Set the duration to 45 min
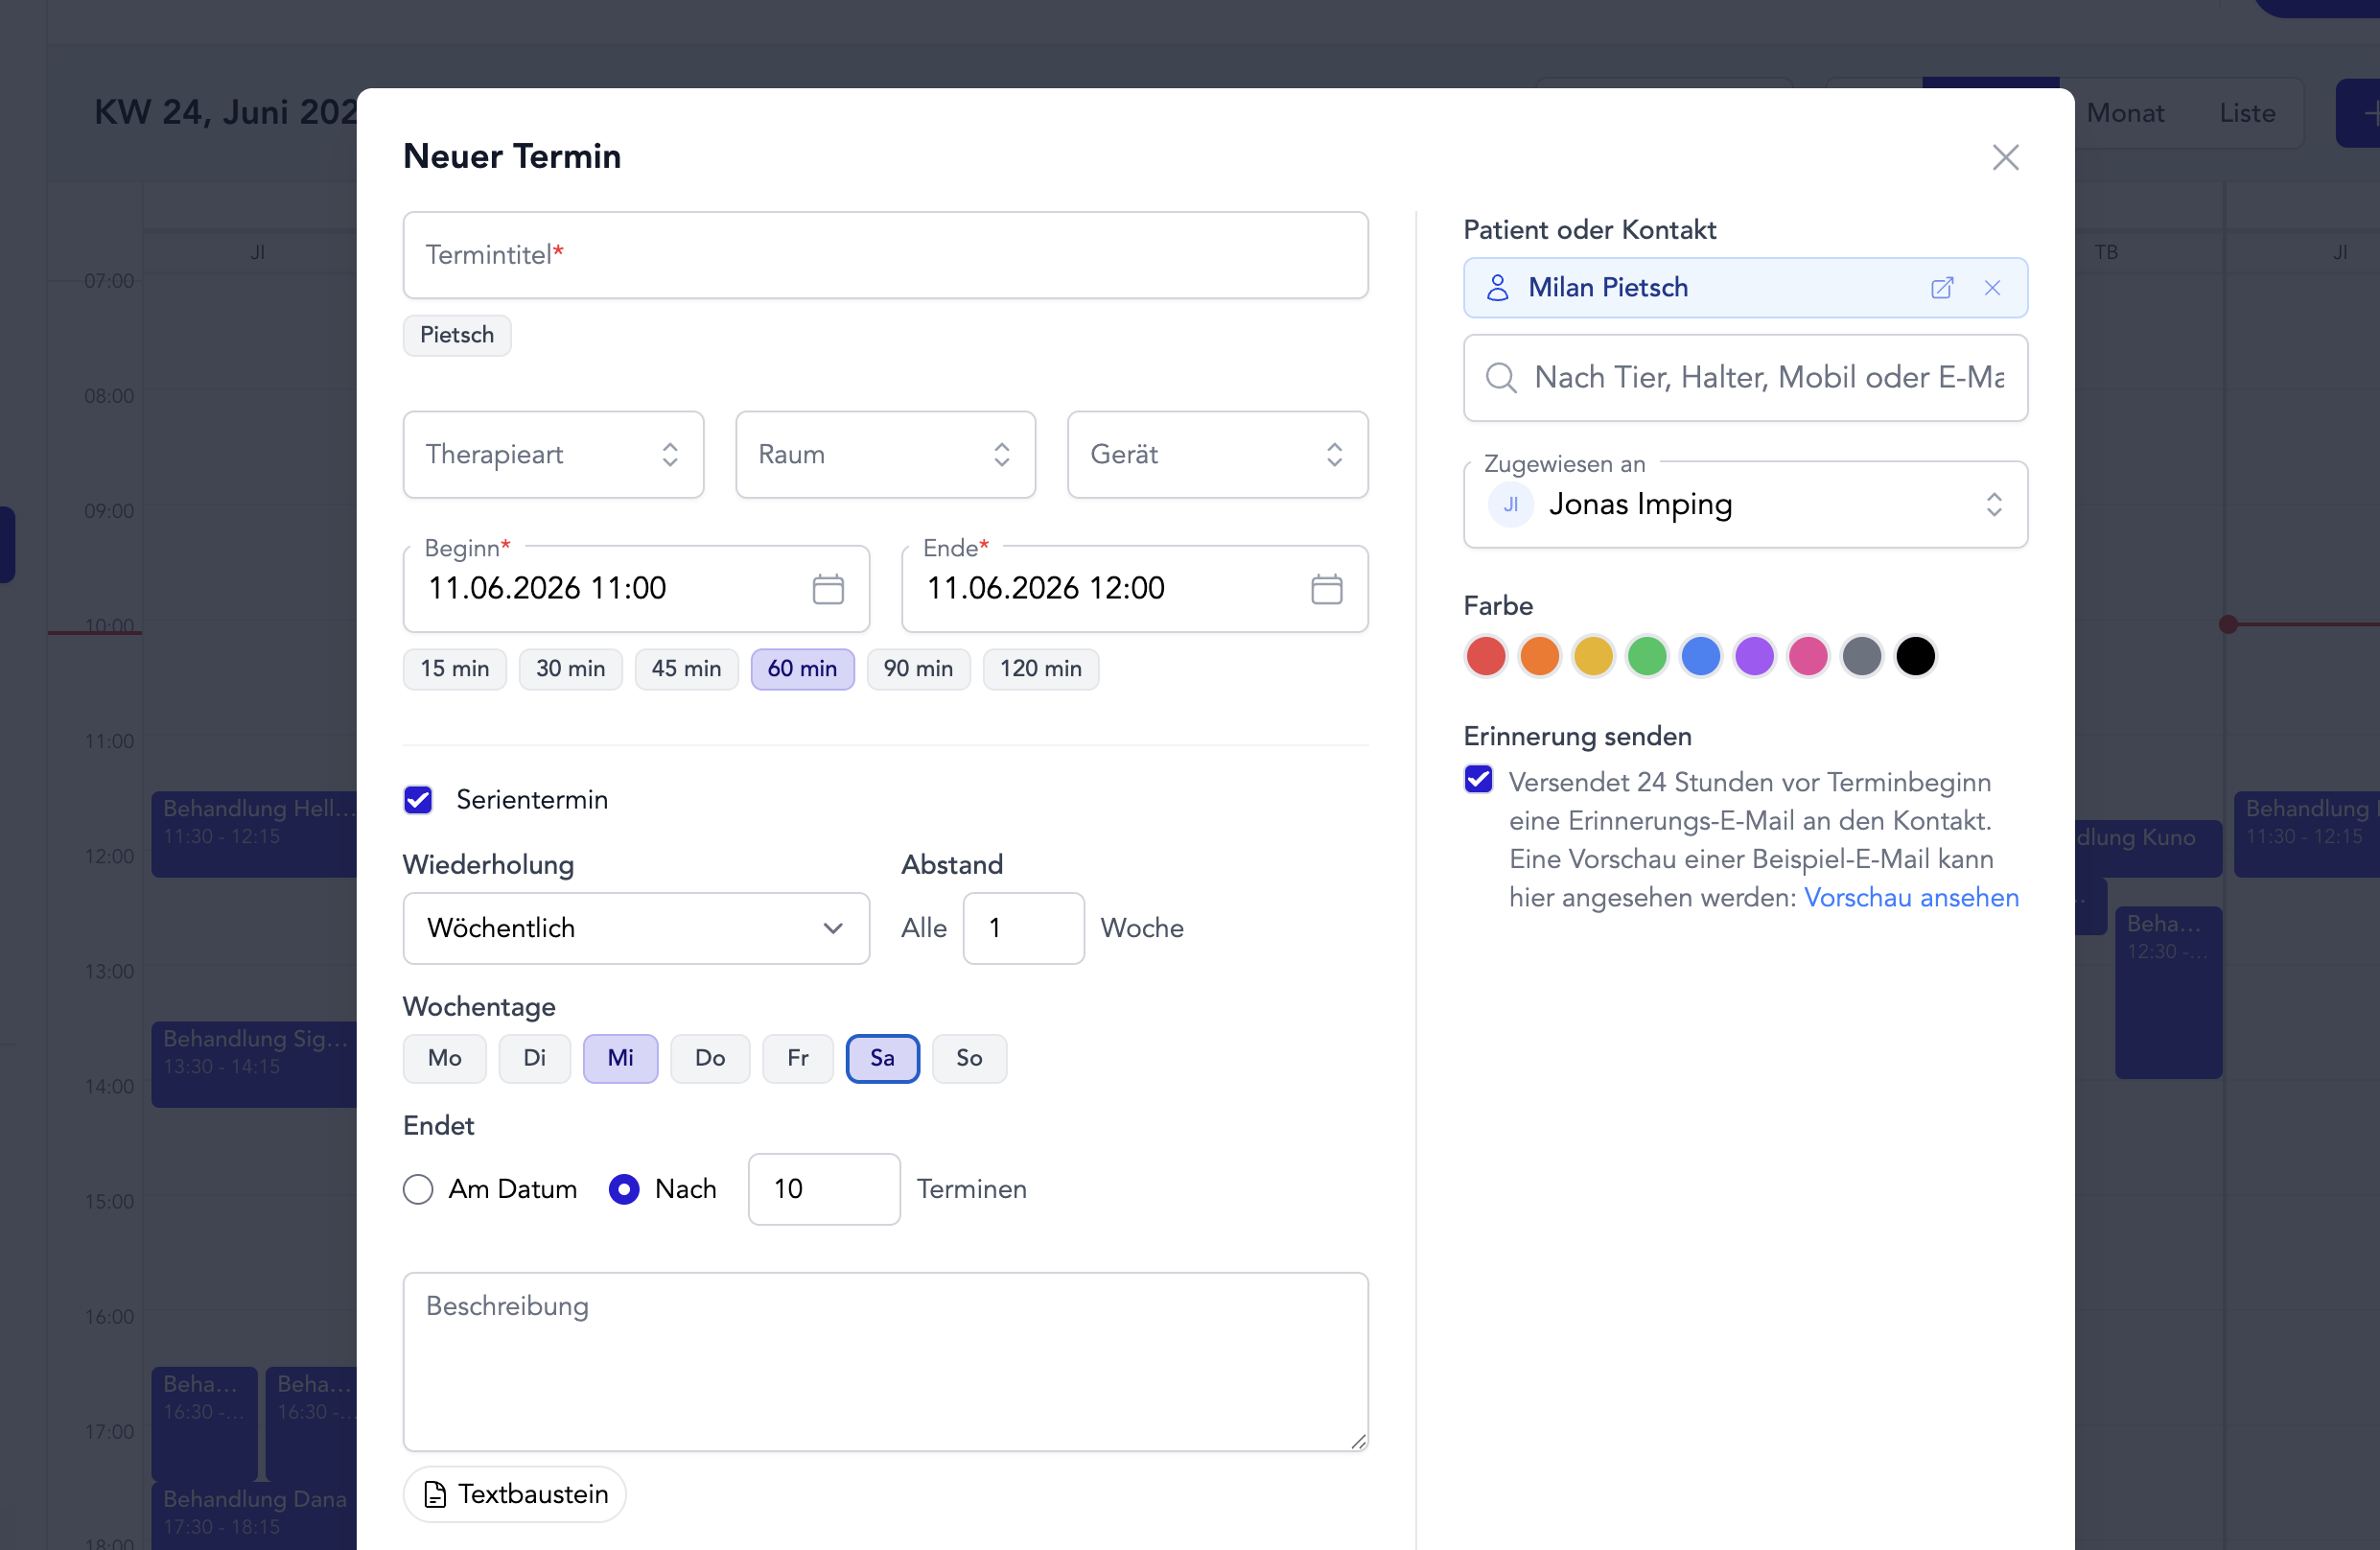 point(686,669)
